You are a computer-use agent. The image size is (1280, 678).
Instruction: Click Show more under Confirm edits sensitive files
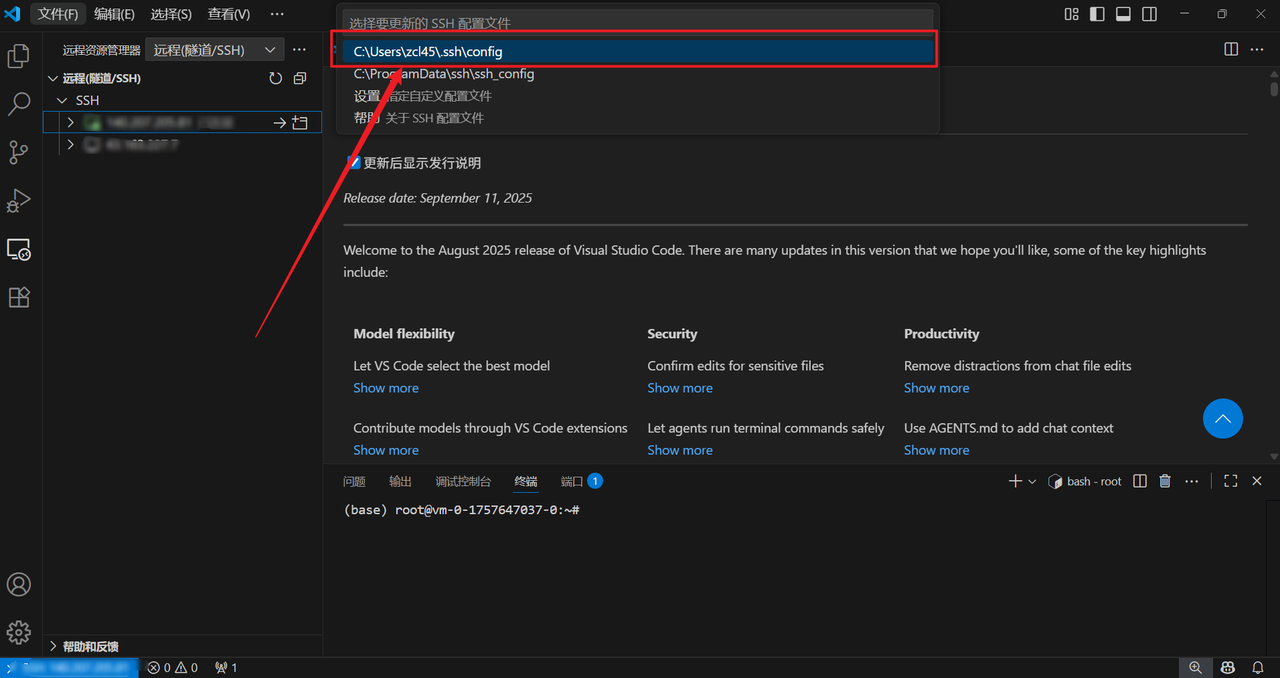(x=680, y=388)
